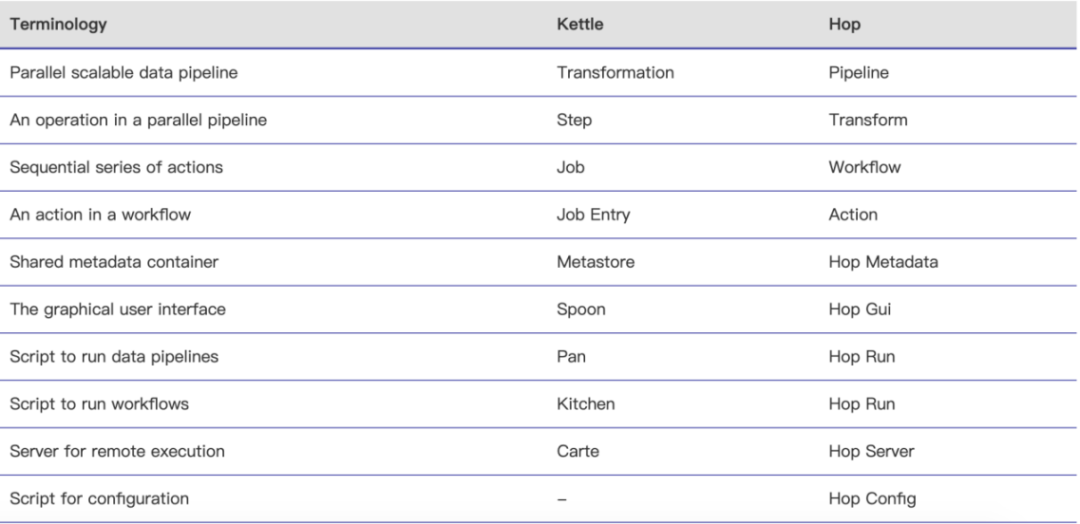1080x524 pixels.
Task: Click the Hop column header
Action: 844,25
